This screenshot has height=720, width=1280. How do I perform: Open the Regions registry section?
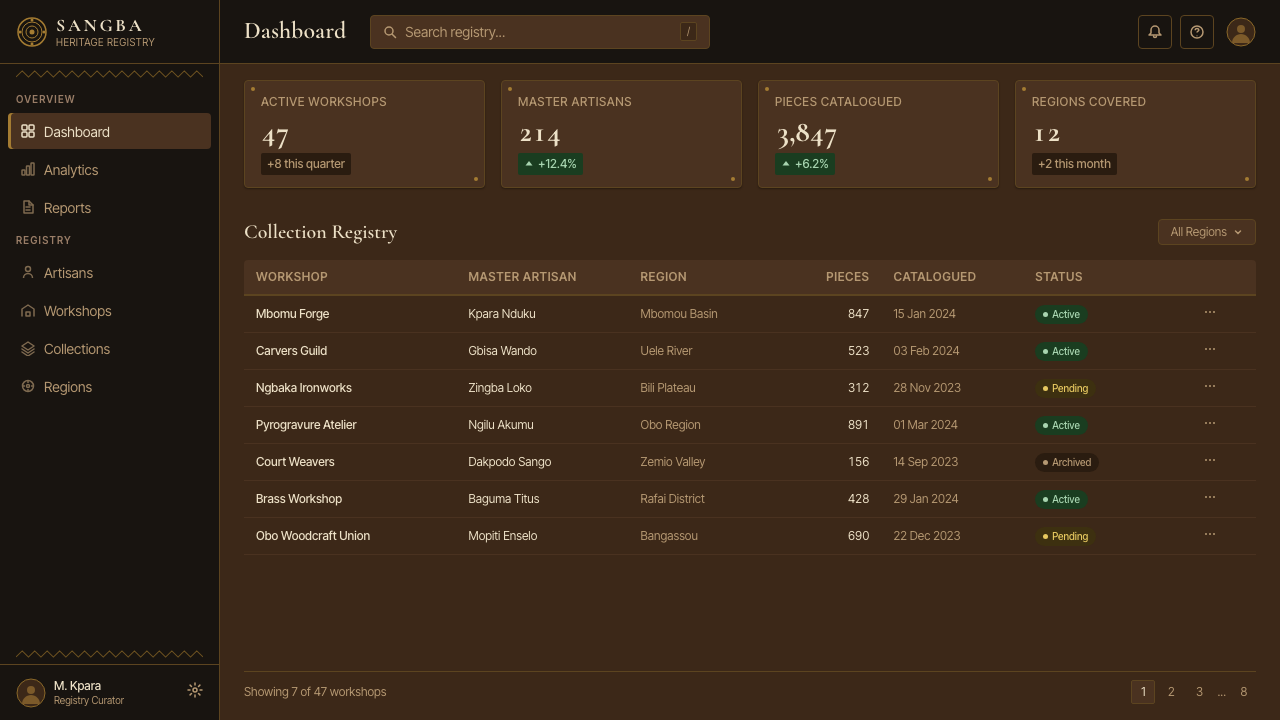109,387
